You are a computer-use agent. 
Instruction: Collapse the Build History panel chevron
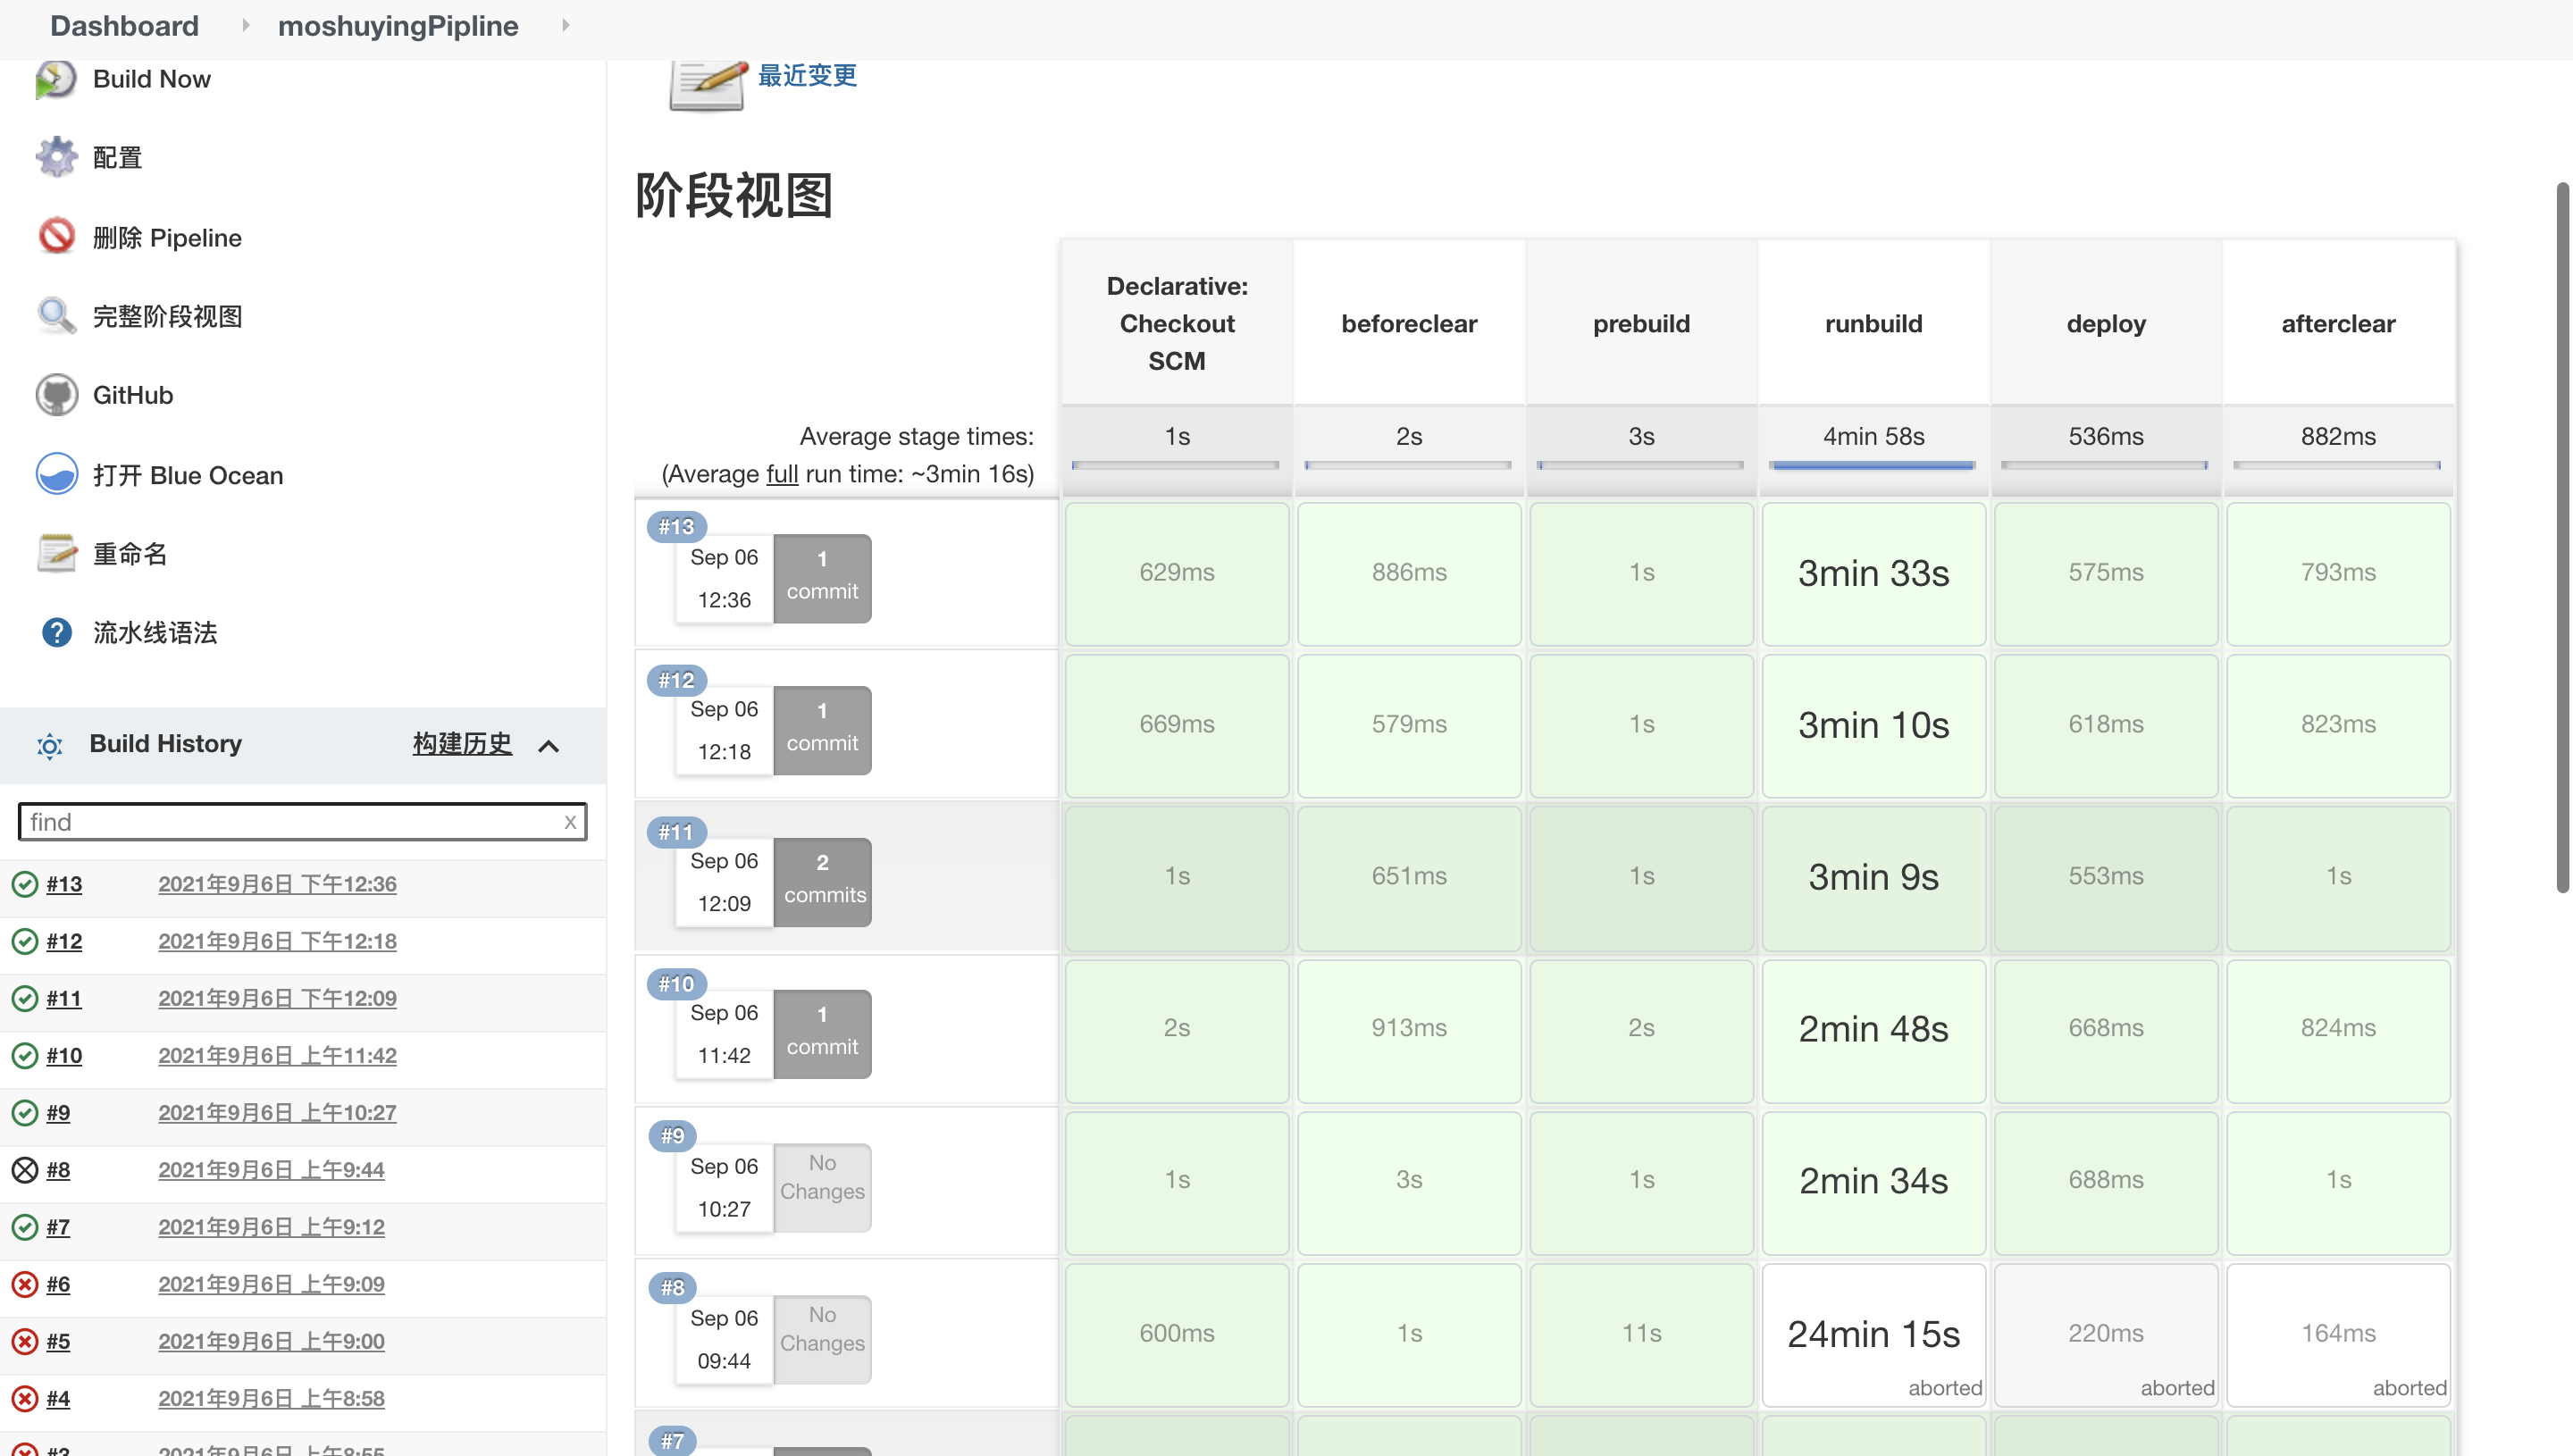pos(548,746)
